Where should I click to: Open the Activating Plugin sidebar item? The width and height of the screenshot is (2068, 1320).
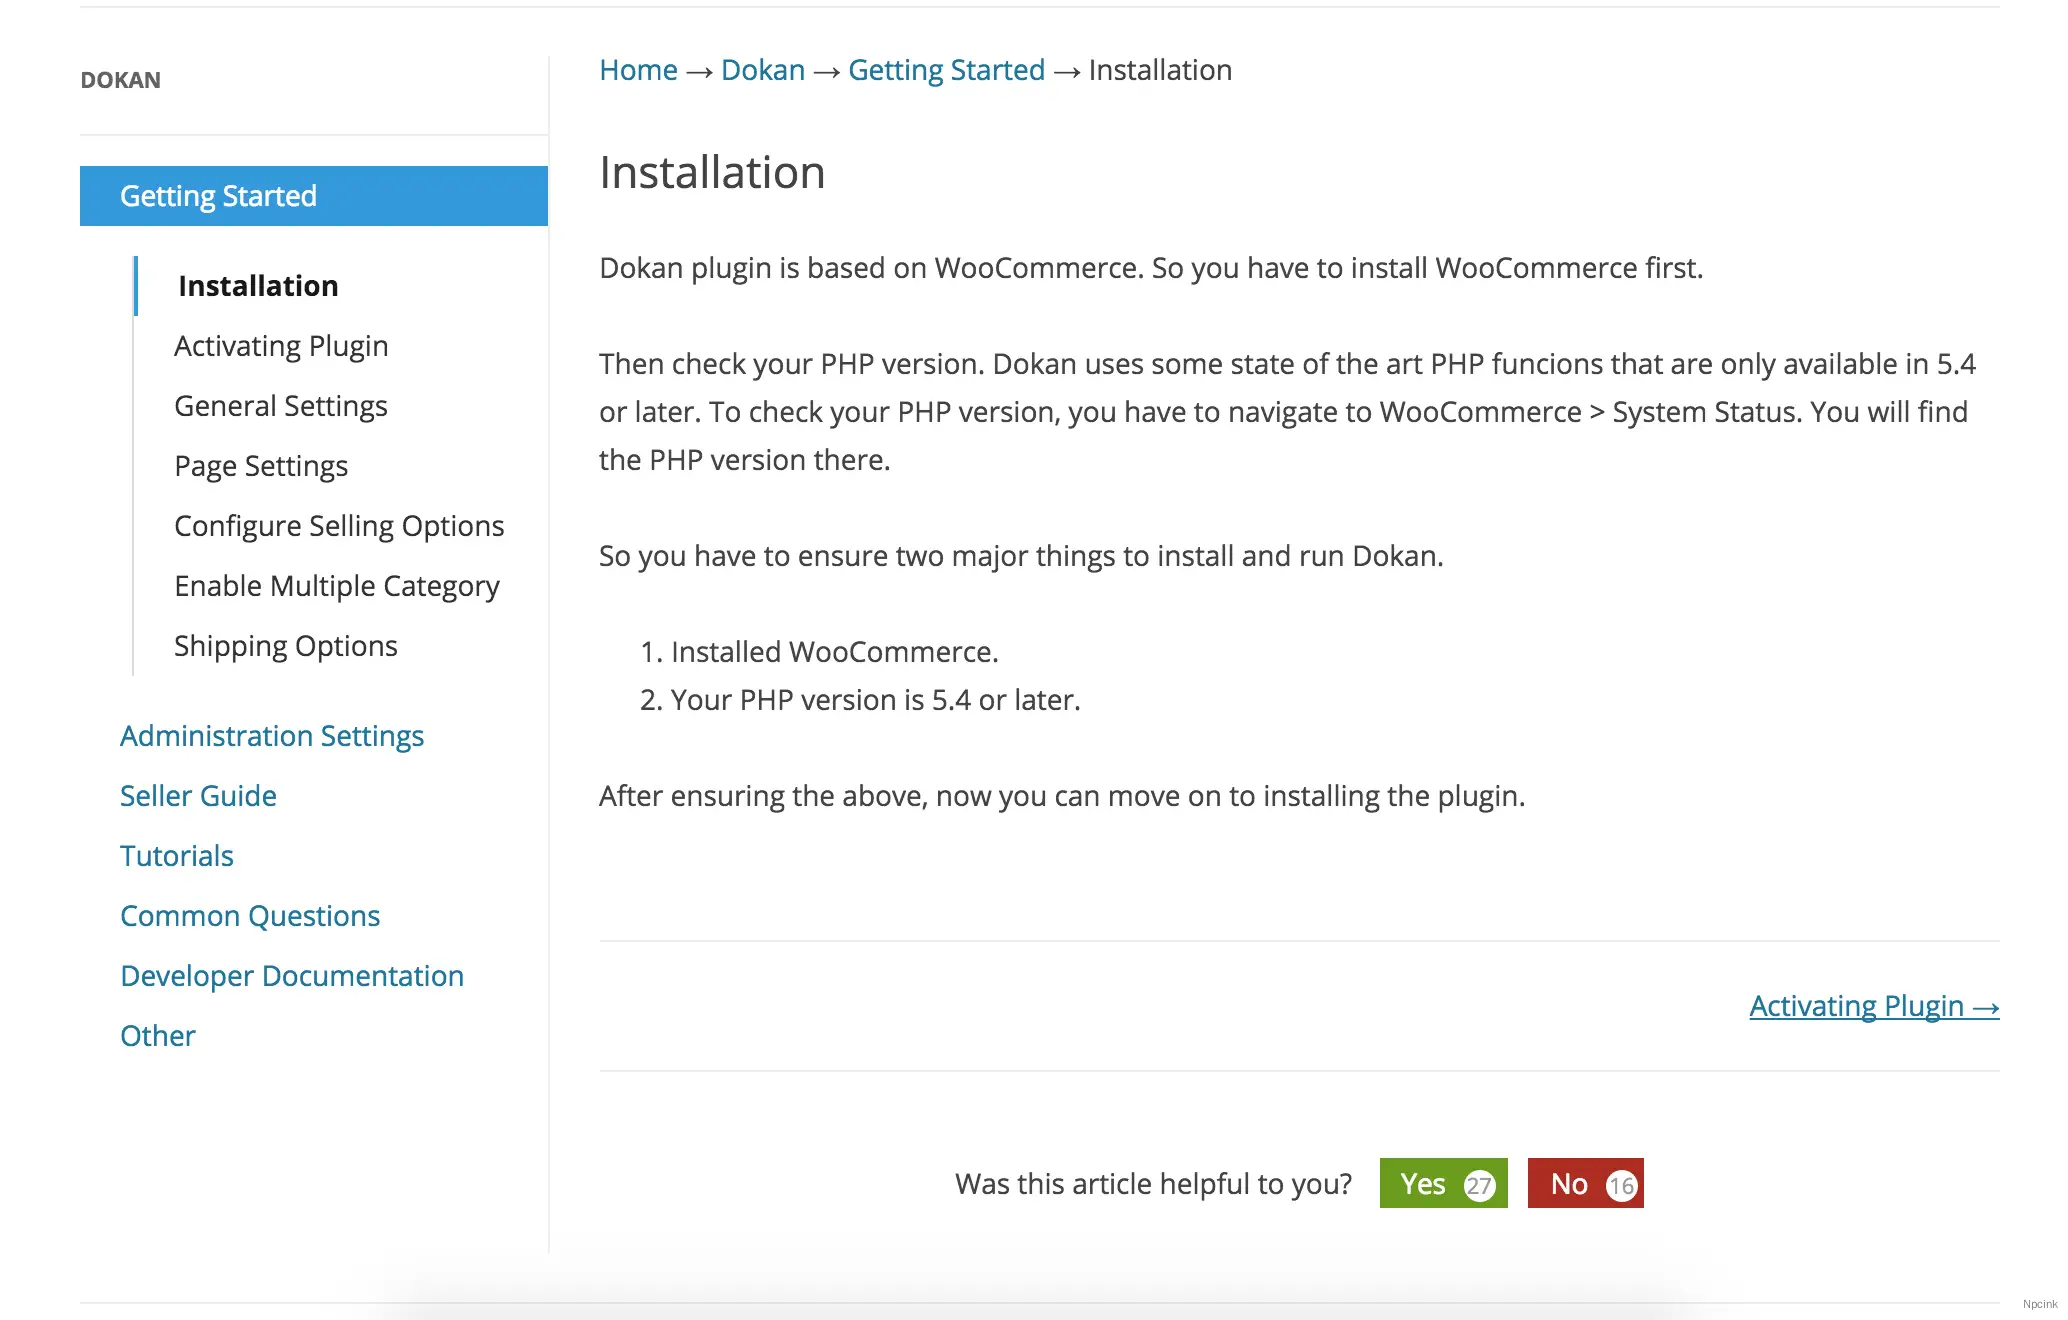point(281,346)
